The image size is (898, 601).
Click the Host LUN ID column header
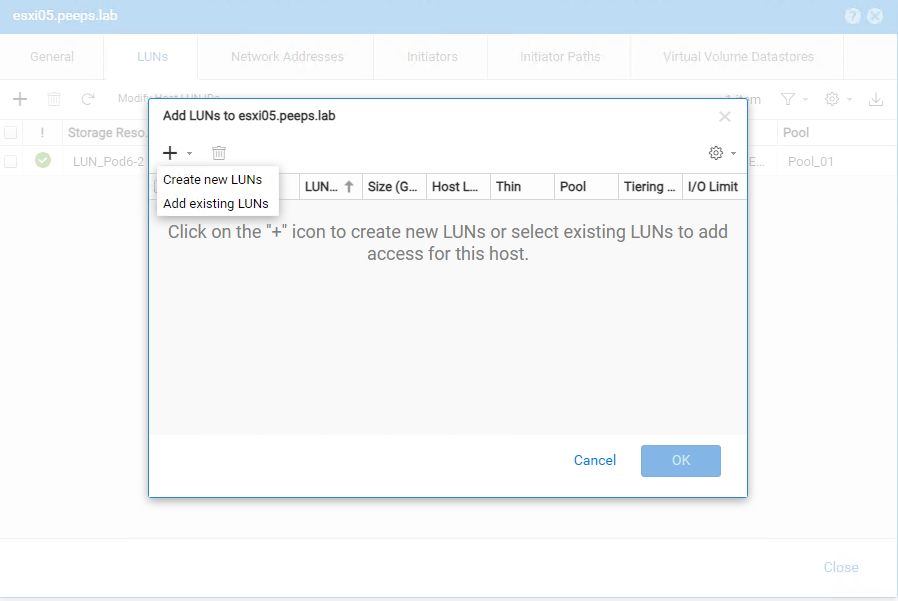458,187
